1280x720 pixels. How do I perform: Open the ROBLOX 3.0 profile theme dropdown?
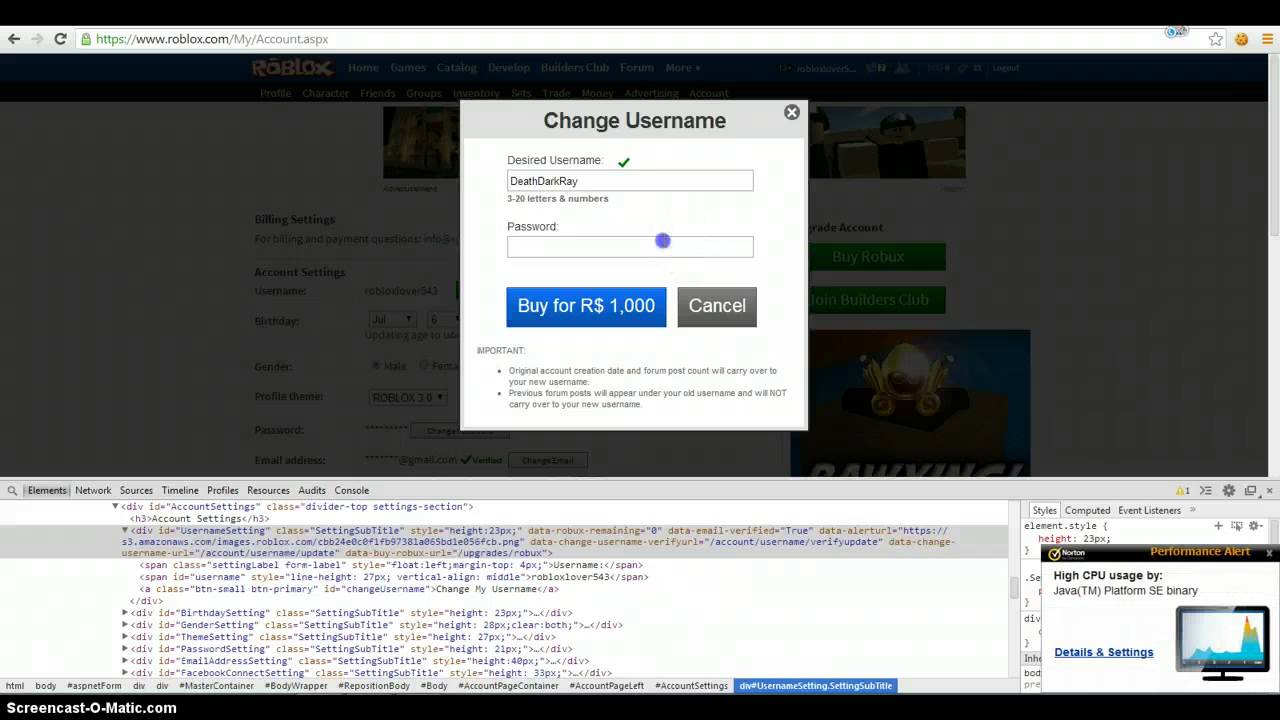click(406, 397)
